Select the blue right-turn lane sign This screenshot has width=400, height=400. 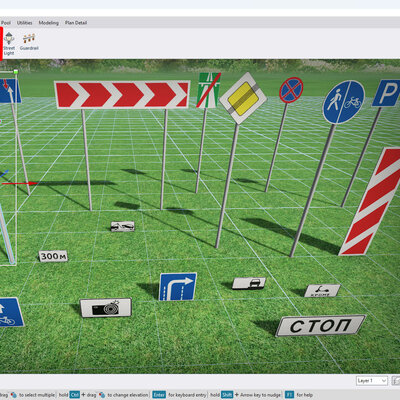tap(177, 287)
